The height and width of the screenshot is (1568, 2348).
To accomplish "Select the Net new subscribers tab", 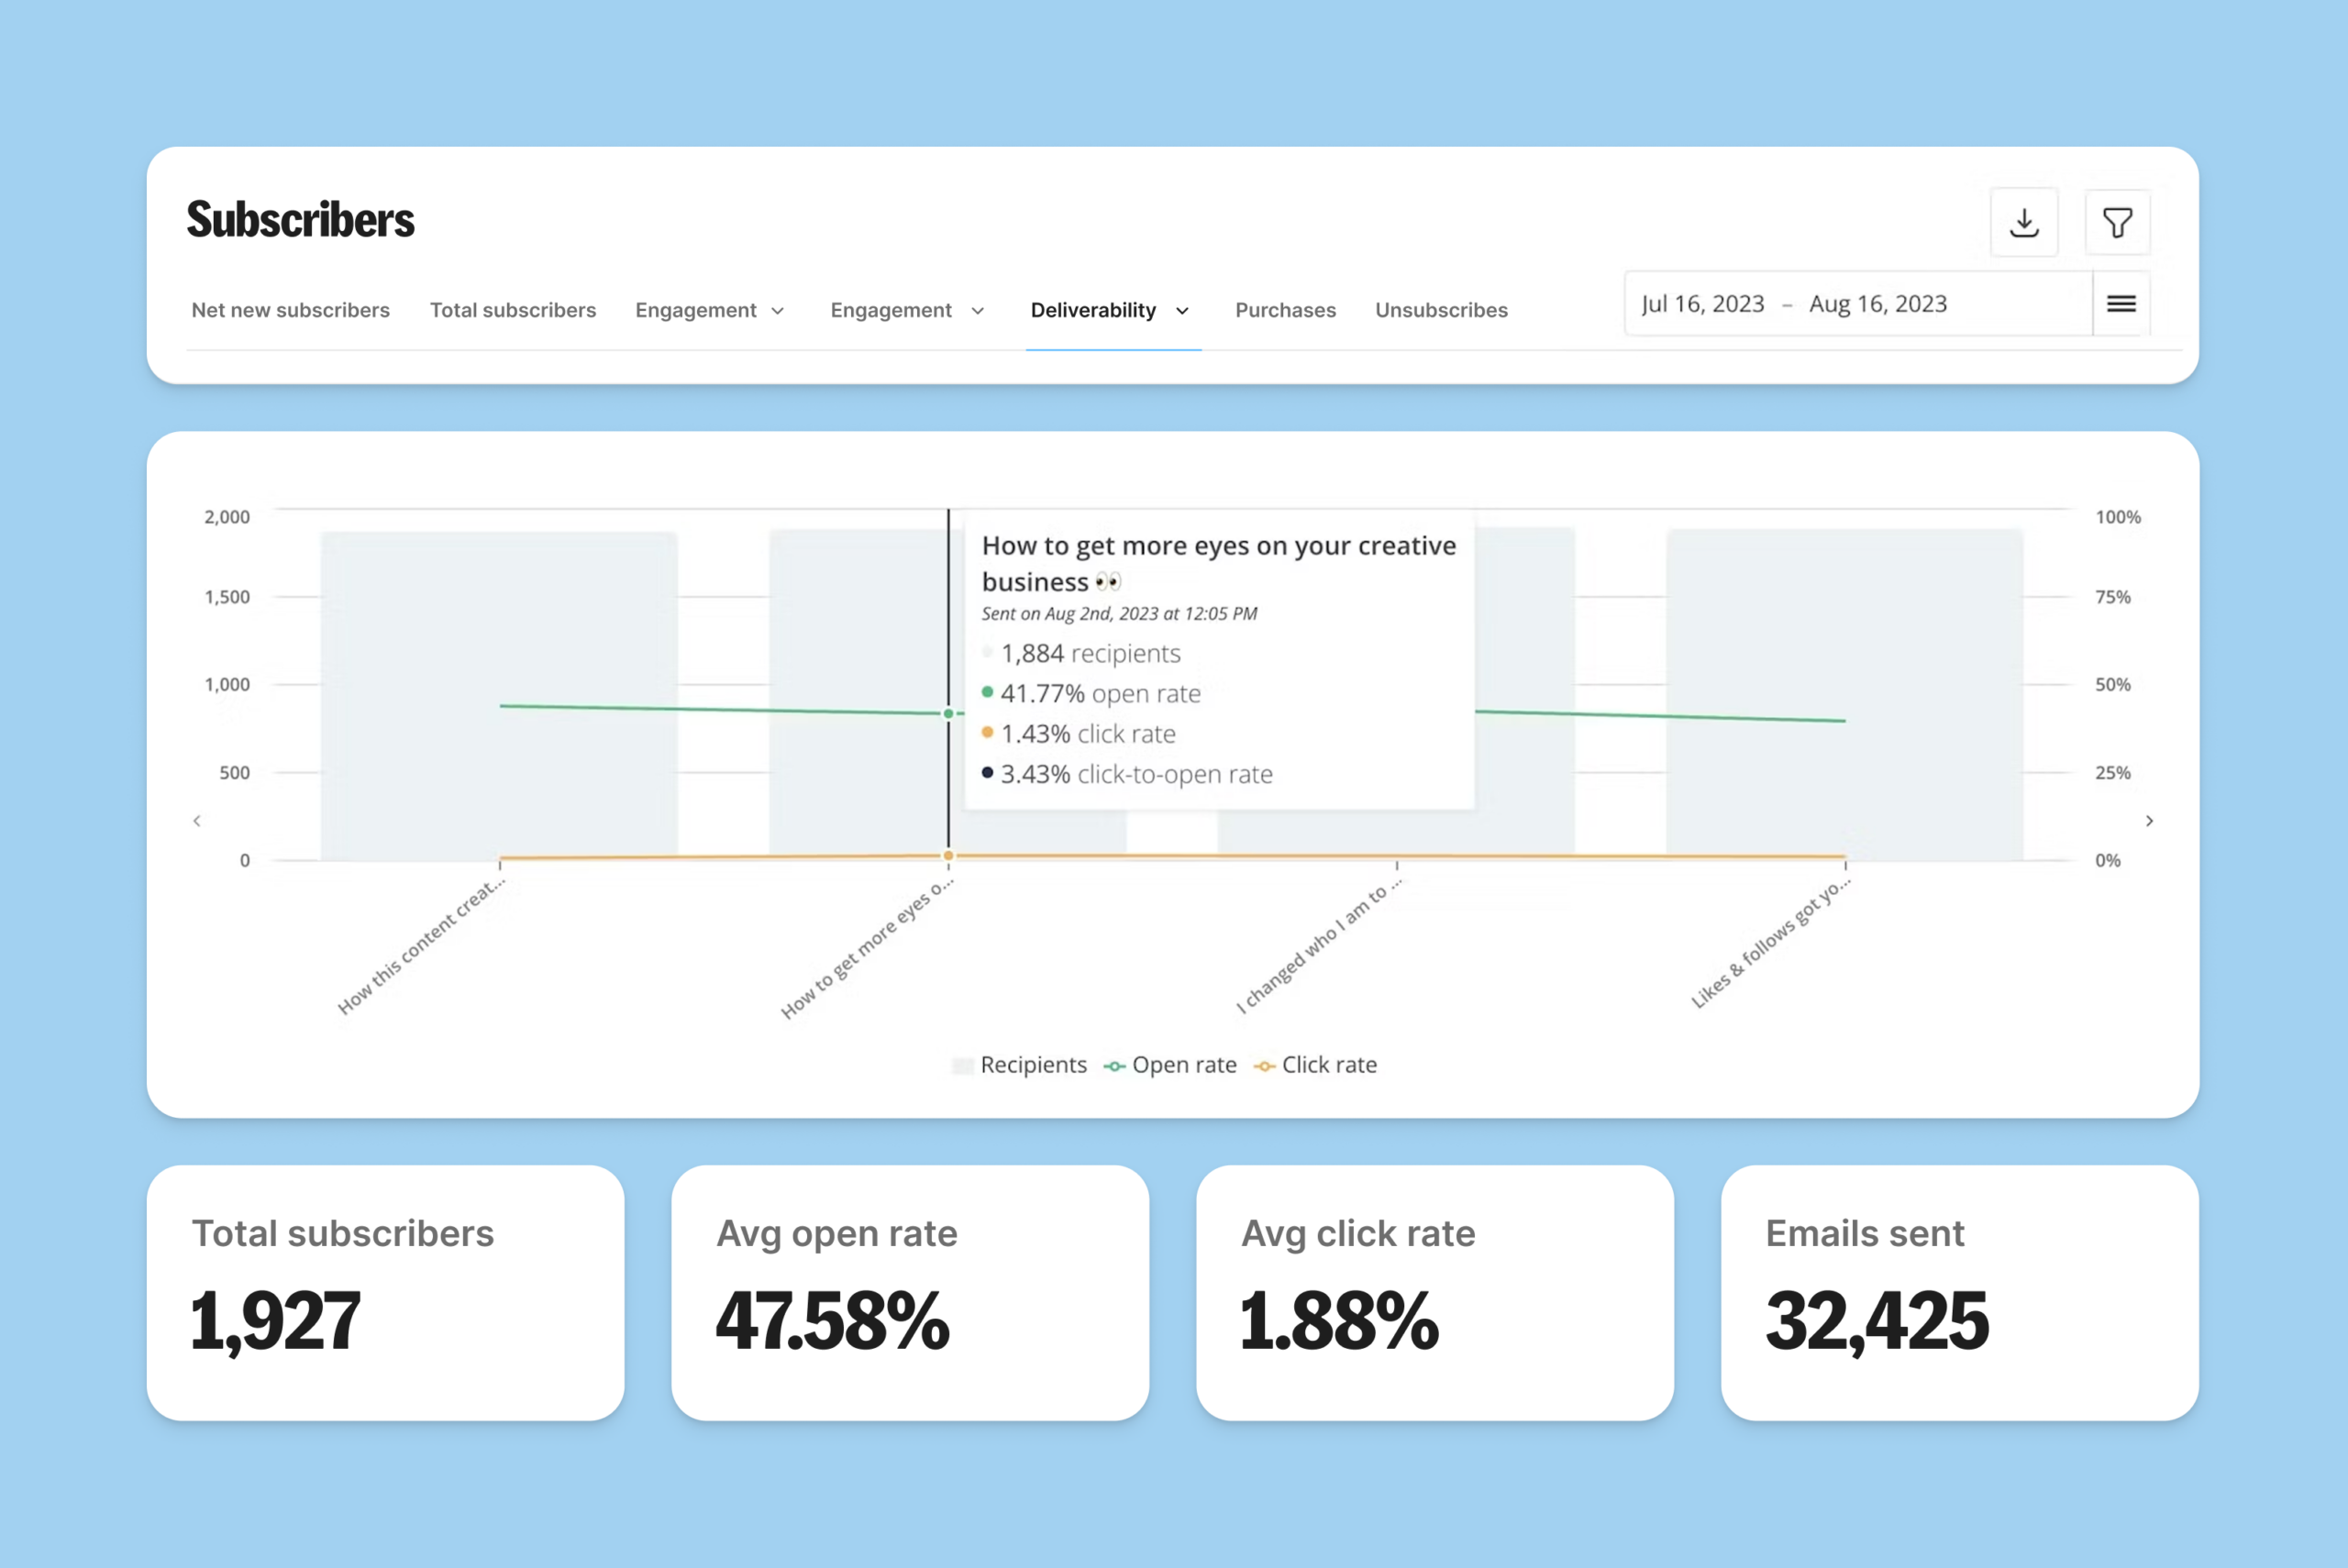I will pos(290,310).
